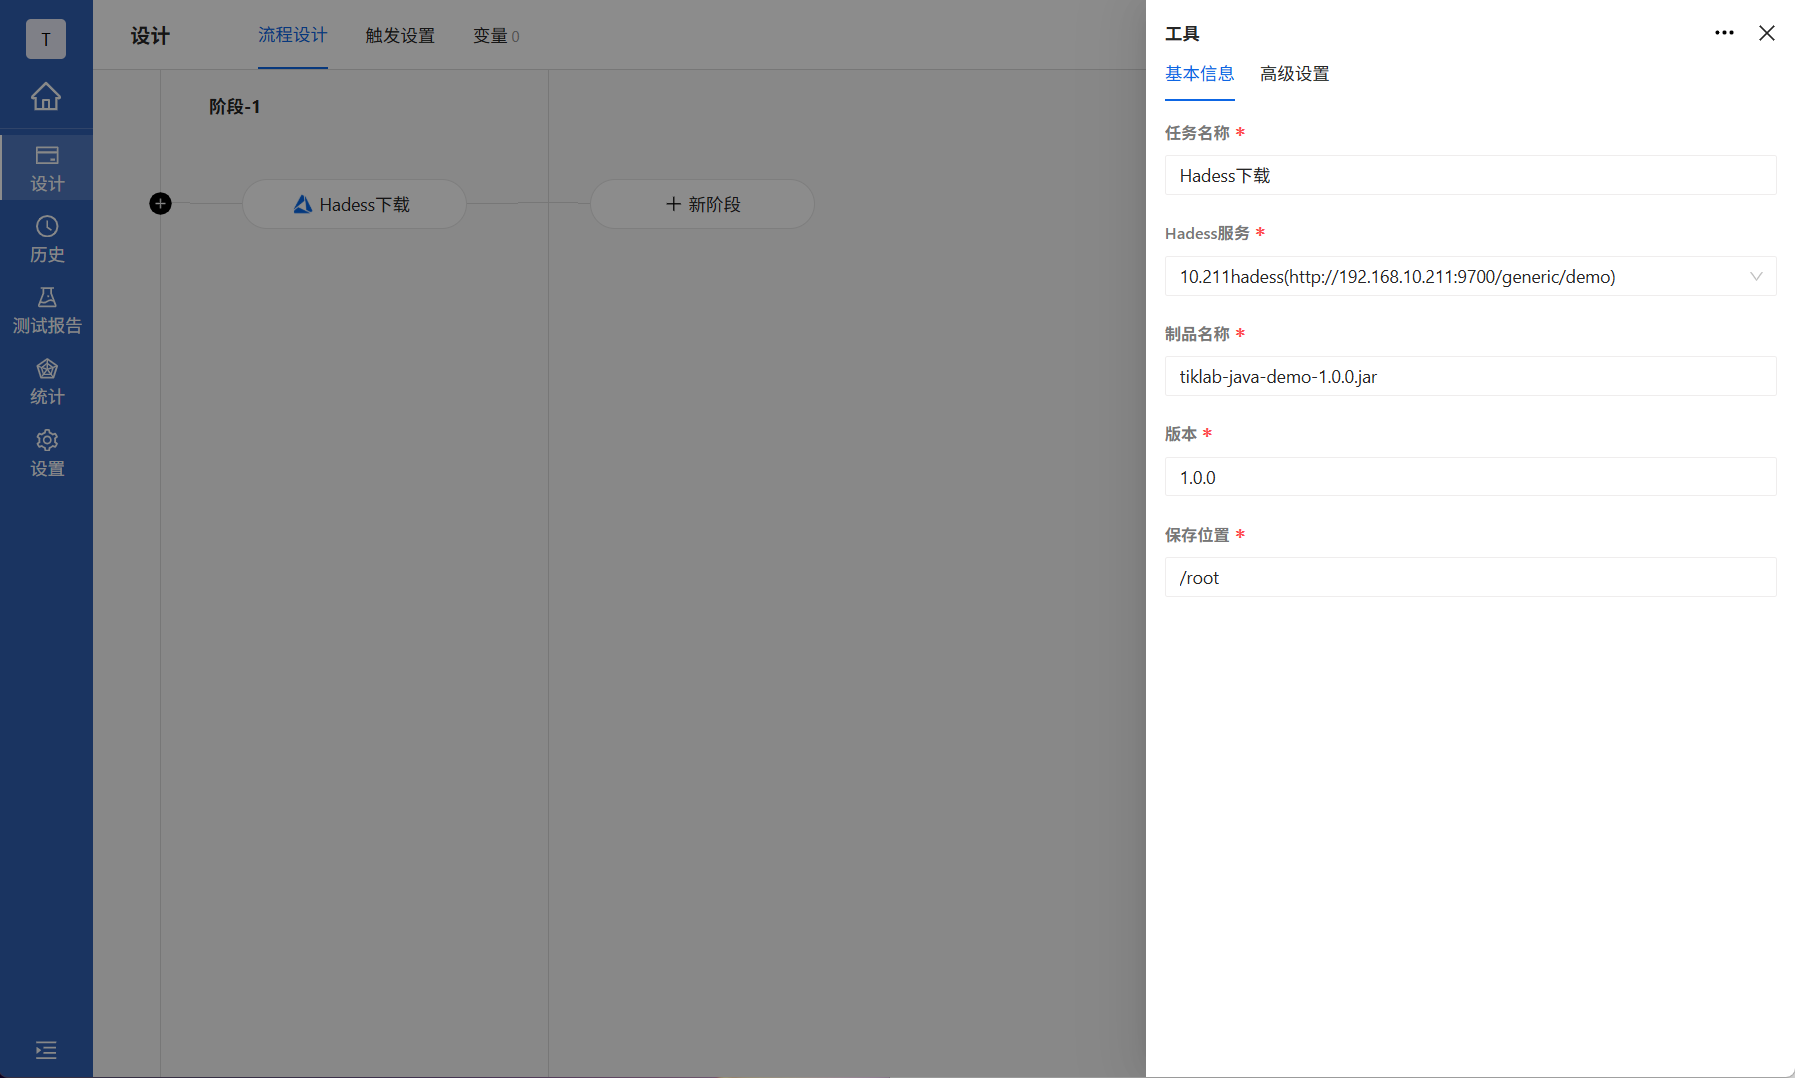Click the 任务名称 input field
Viewport: 1795px width, 1078px height.
(x=1470, y=175)
